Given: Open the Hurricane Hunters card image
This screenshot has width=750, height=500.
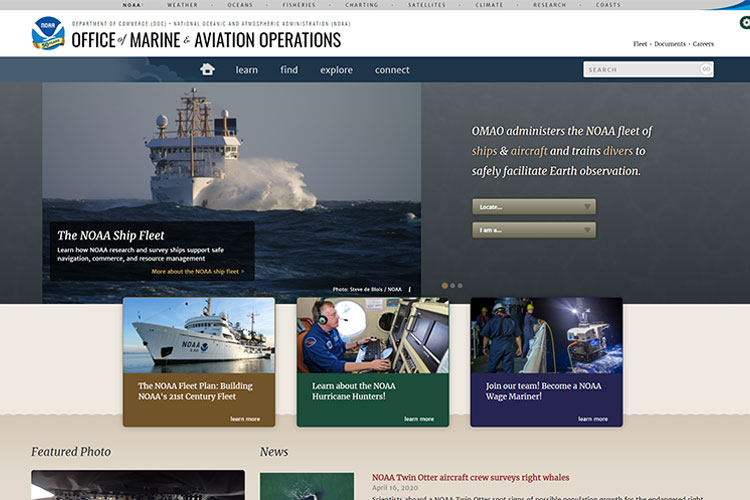Looking at the screenshot, I should 372,335.
